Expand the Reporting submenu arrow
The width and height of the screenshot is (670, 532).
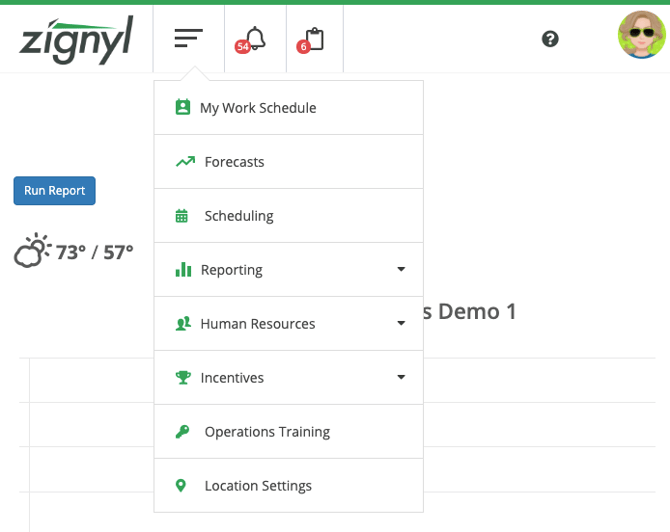[x=401, y=270]
